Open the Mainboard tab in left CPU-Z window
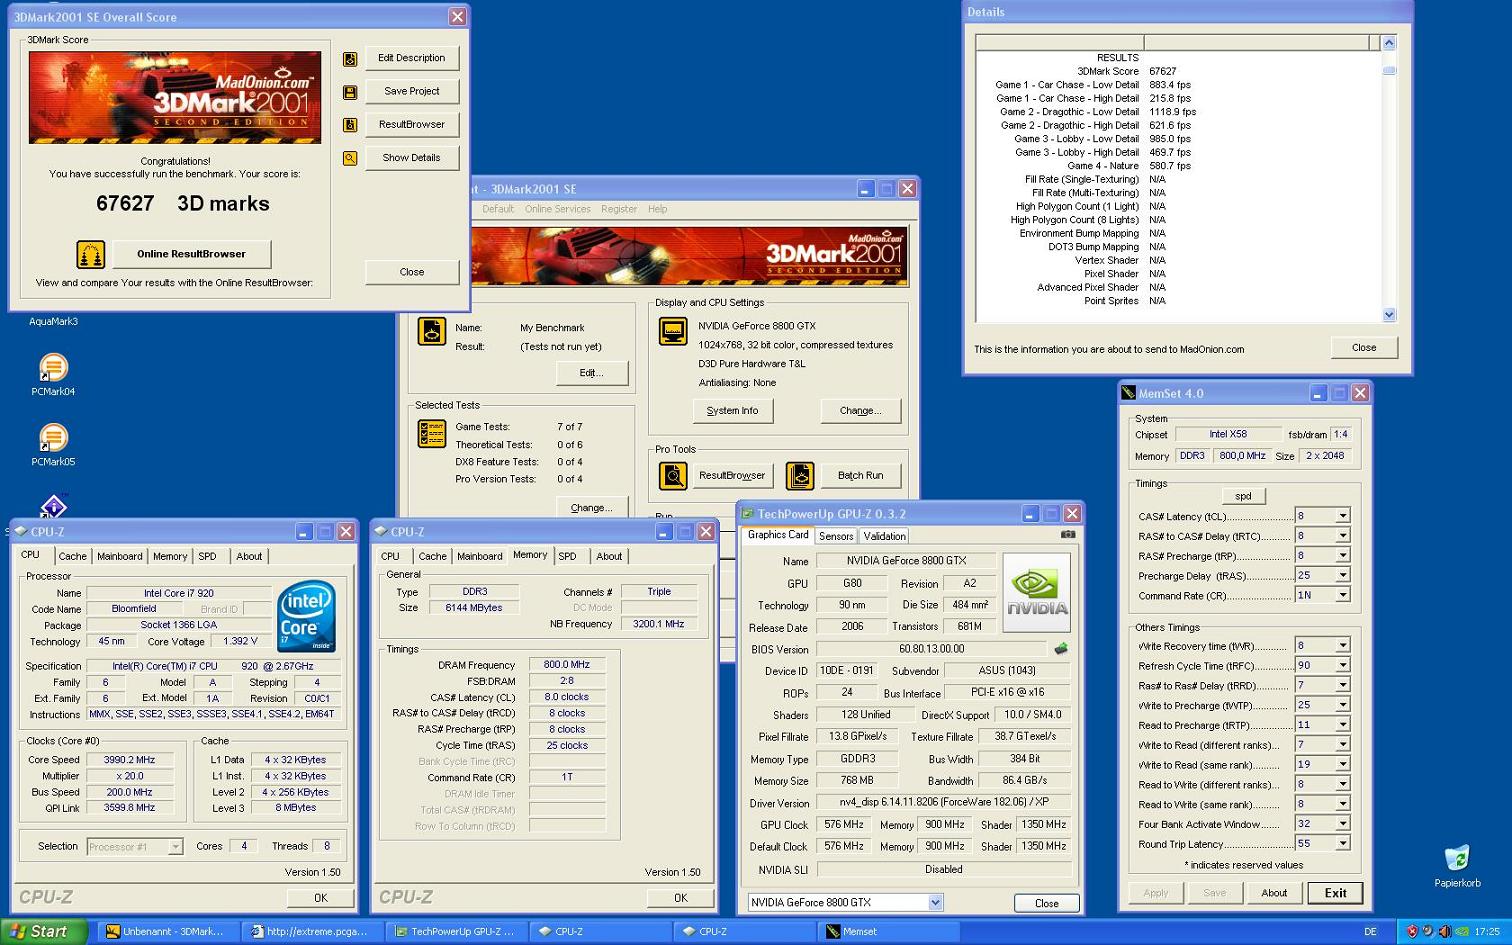Viewport: 1512px width, 945px height. tap(119, 556)
